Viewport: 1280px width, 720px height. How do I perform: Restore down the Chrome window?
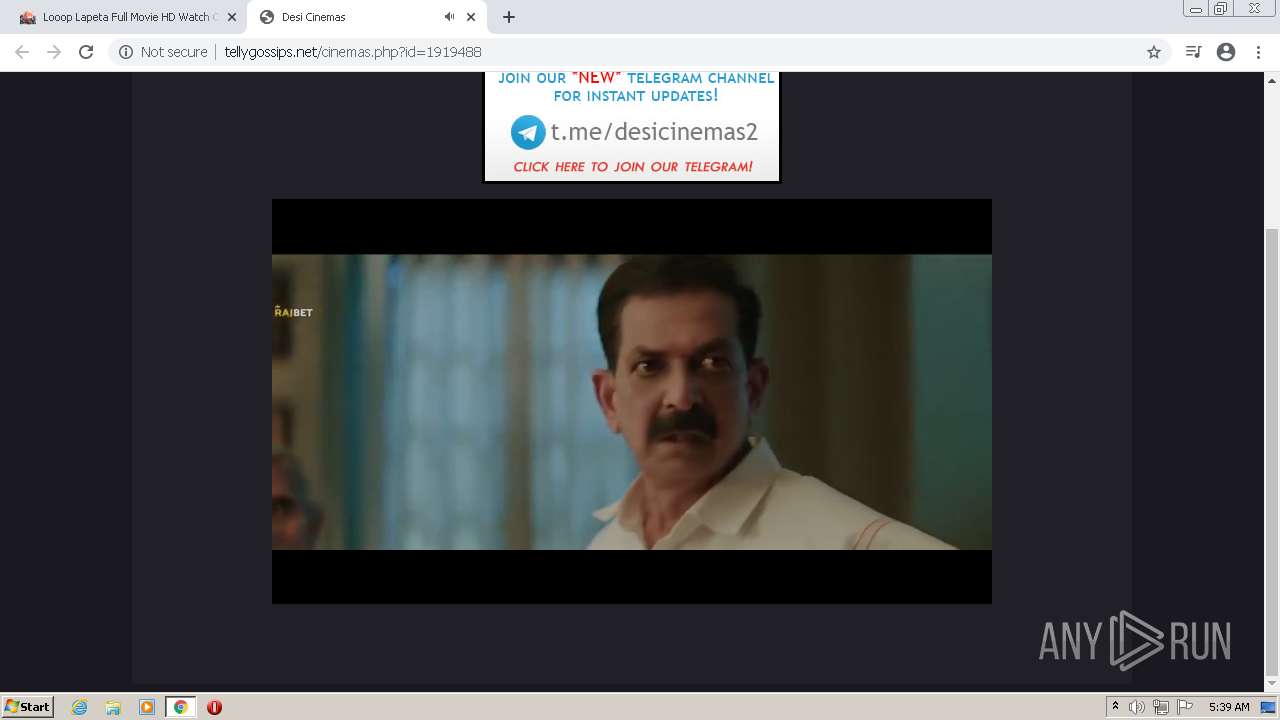pos(1221,9)
